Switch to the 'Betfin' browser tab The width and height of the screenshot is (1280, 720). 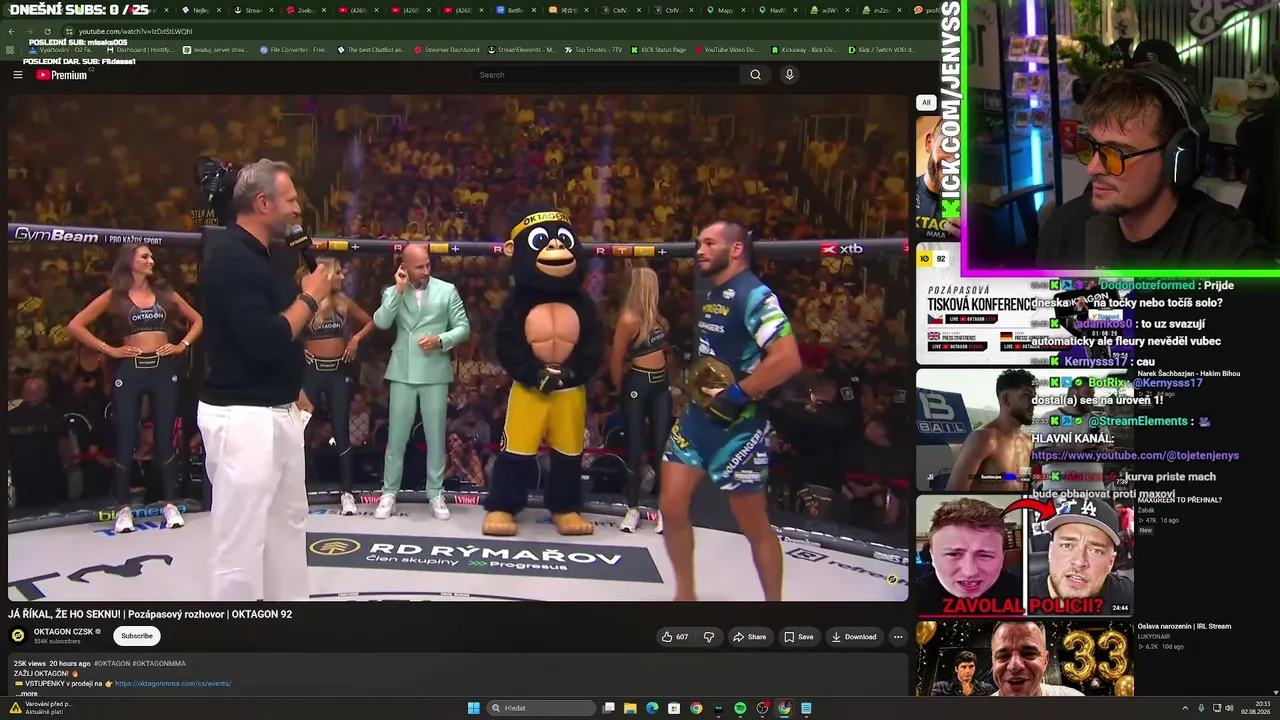(x=515, y=10)
